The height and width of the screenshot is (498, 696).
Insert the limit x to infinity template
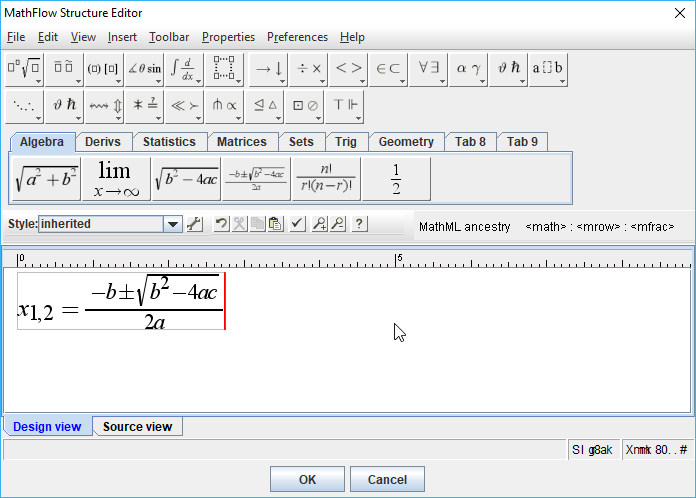tap(116, 179)
